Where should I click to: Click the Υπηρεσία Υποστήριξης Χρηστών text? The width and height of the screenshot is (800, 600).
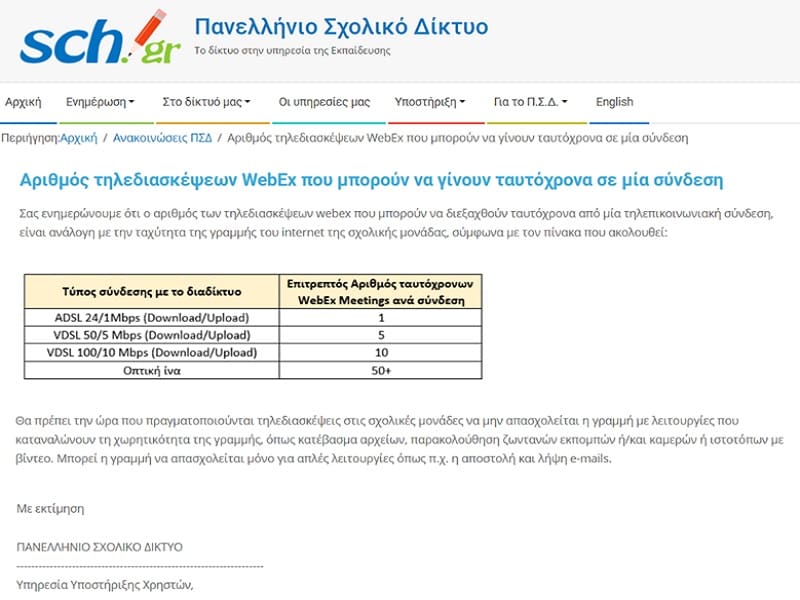pos(105,585)
